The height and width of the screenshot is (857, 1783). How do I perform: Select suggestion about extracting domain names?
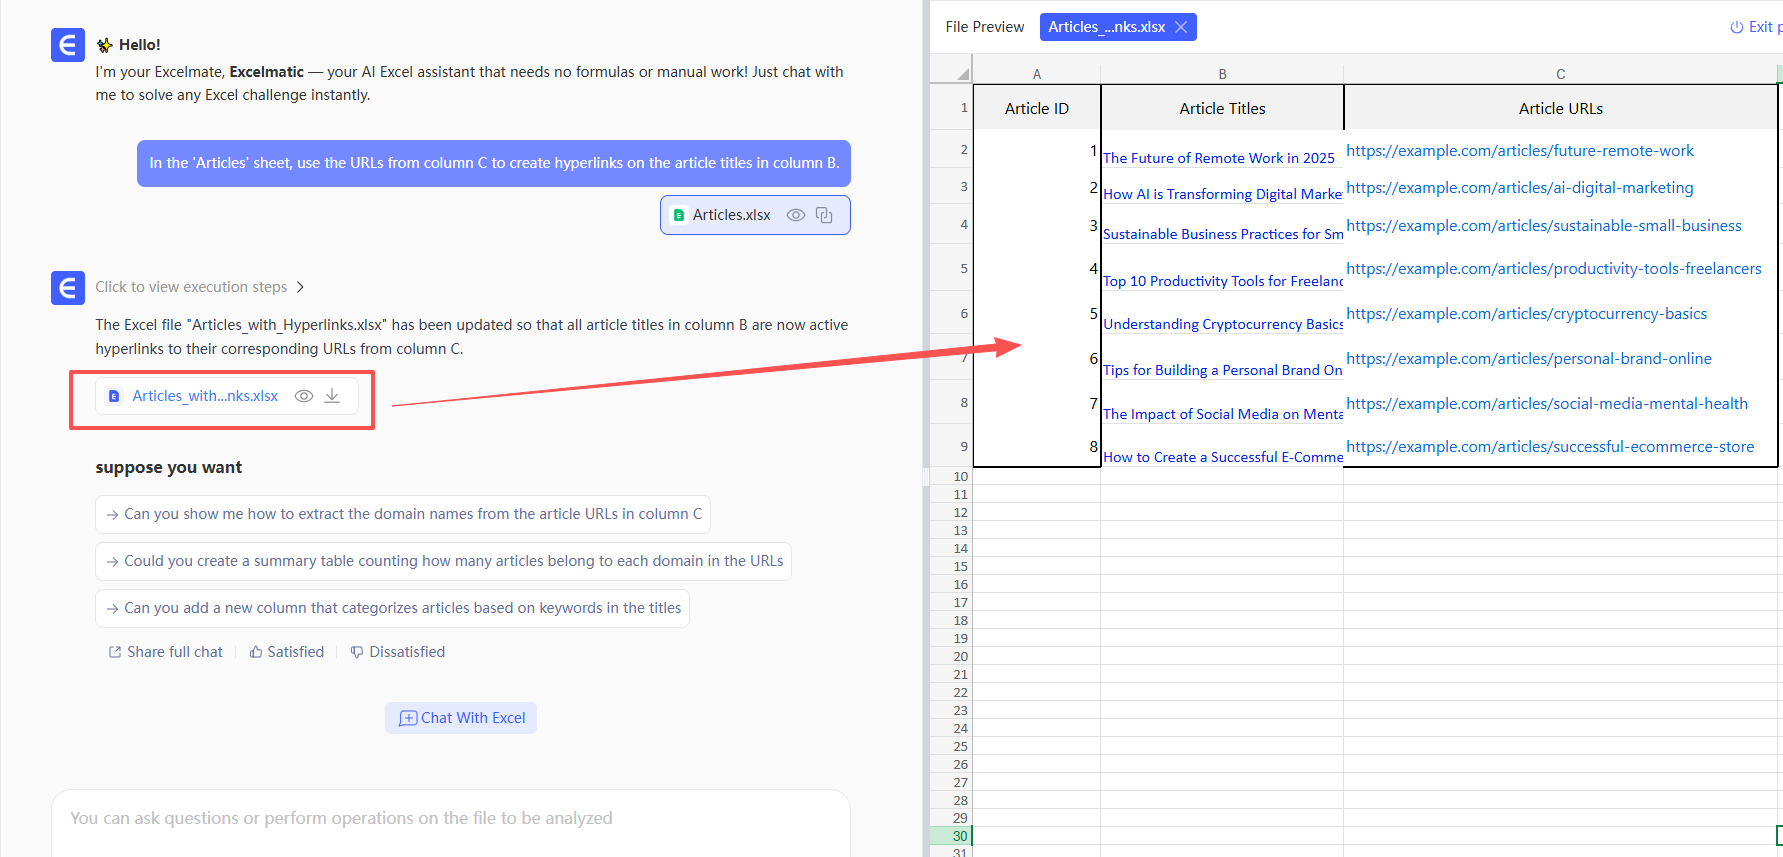[x=403, y=514]
